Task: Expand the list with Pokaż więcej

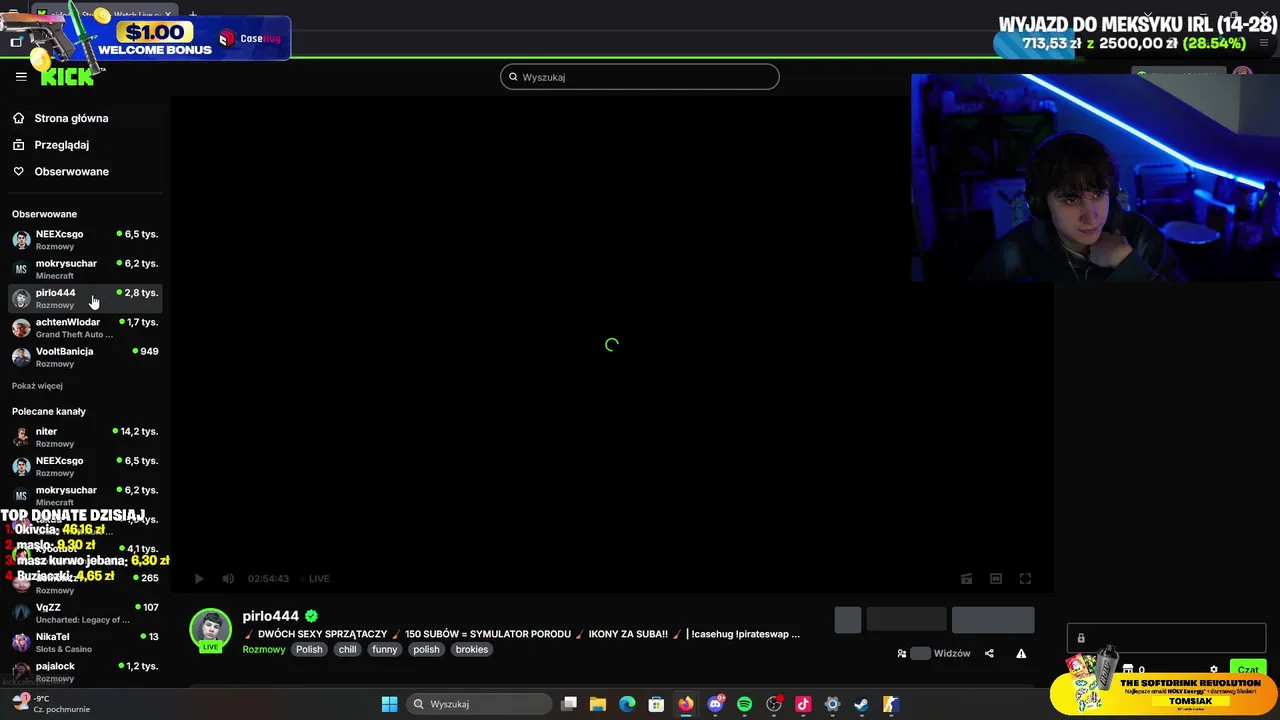Action: [x=37, y=386]
